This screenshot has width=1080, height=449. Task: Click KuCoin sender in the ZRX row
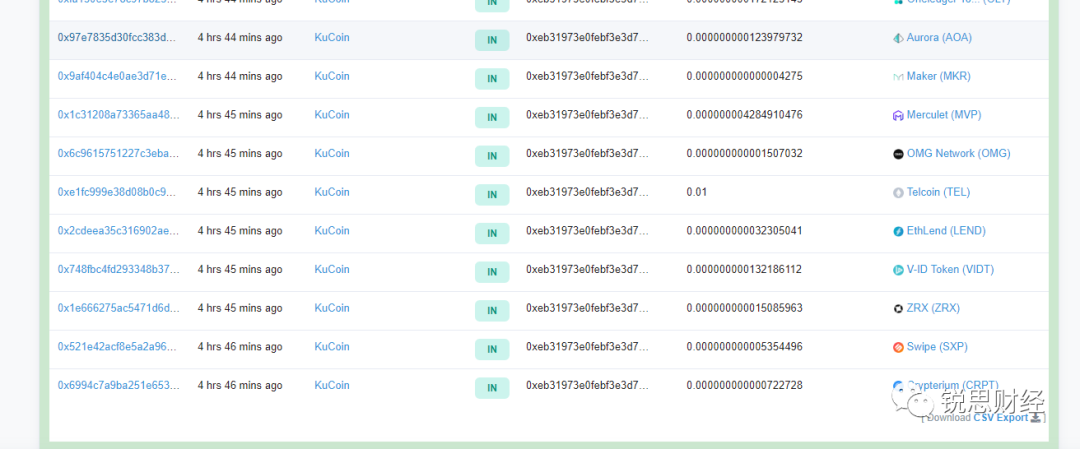point(332,307)
